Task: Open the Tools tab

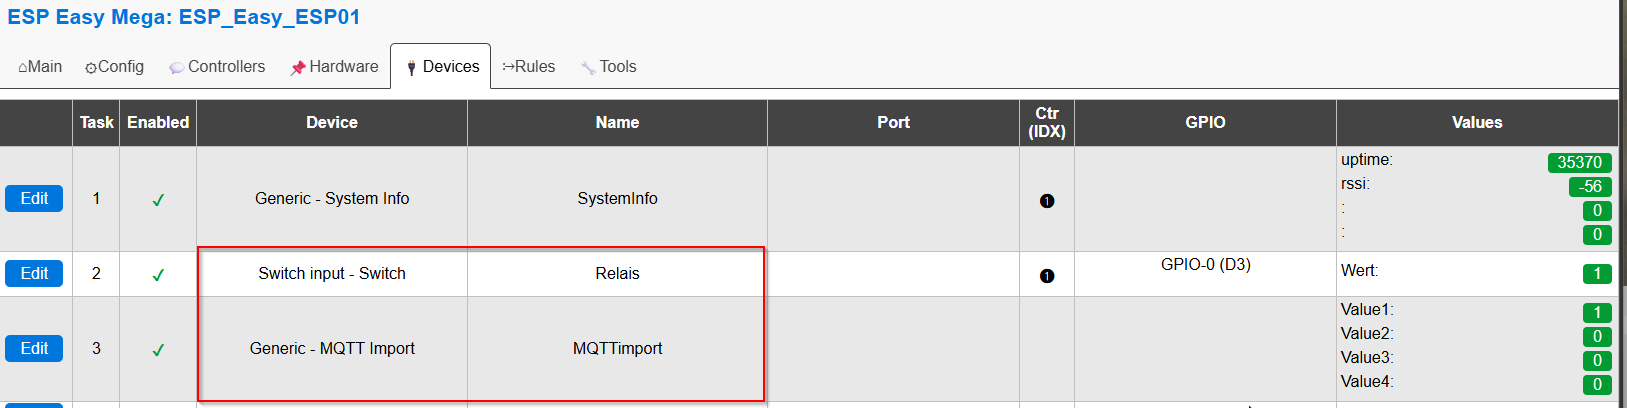Action: (608, 67)
